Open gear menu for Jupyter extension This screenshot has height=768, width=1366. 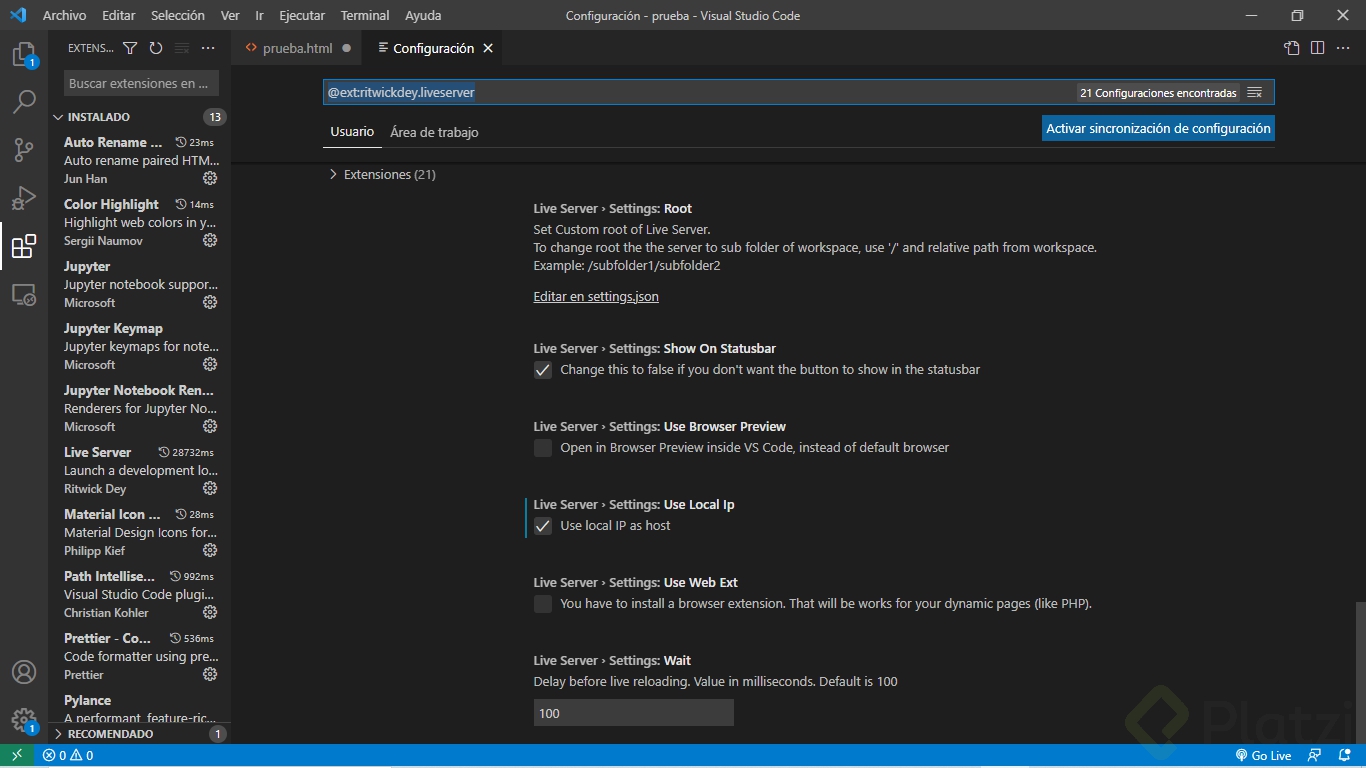coord(210,302)
